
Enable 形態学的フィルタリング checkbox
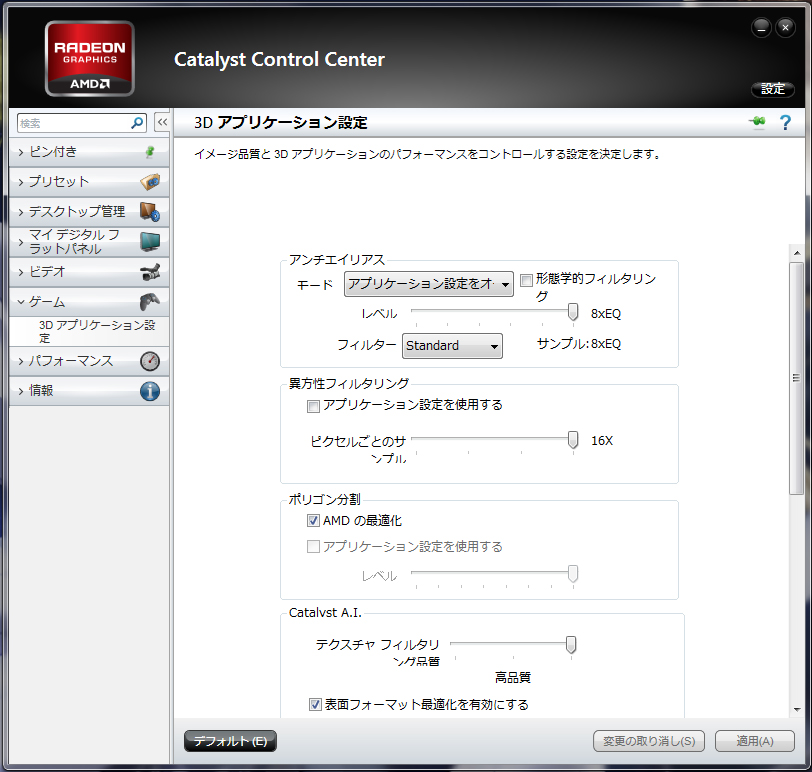tap(526, 280)
